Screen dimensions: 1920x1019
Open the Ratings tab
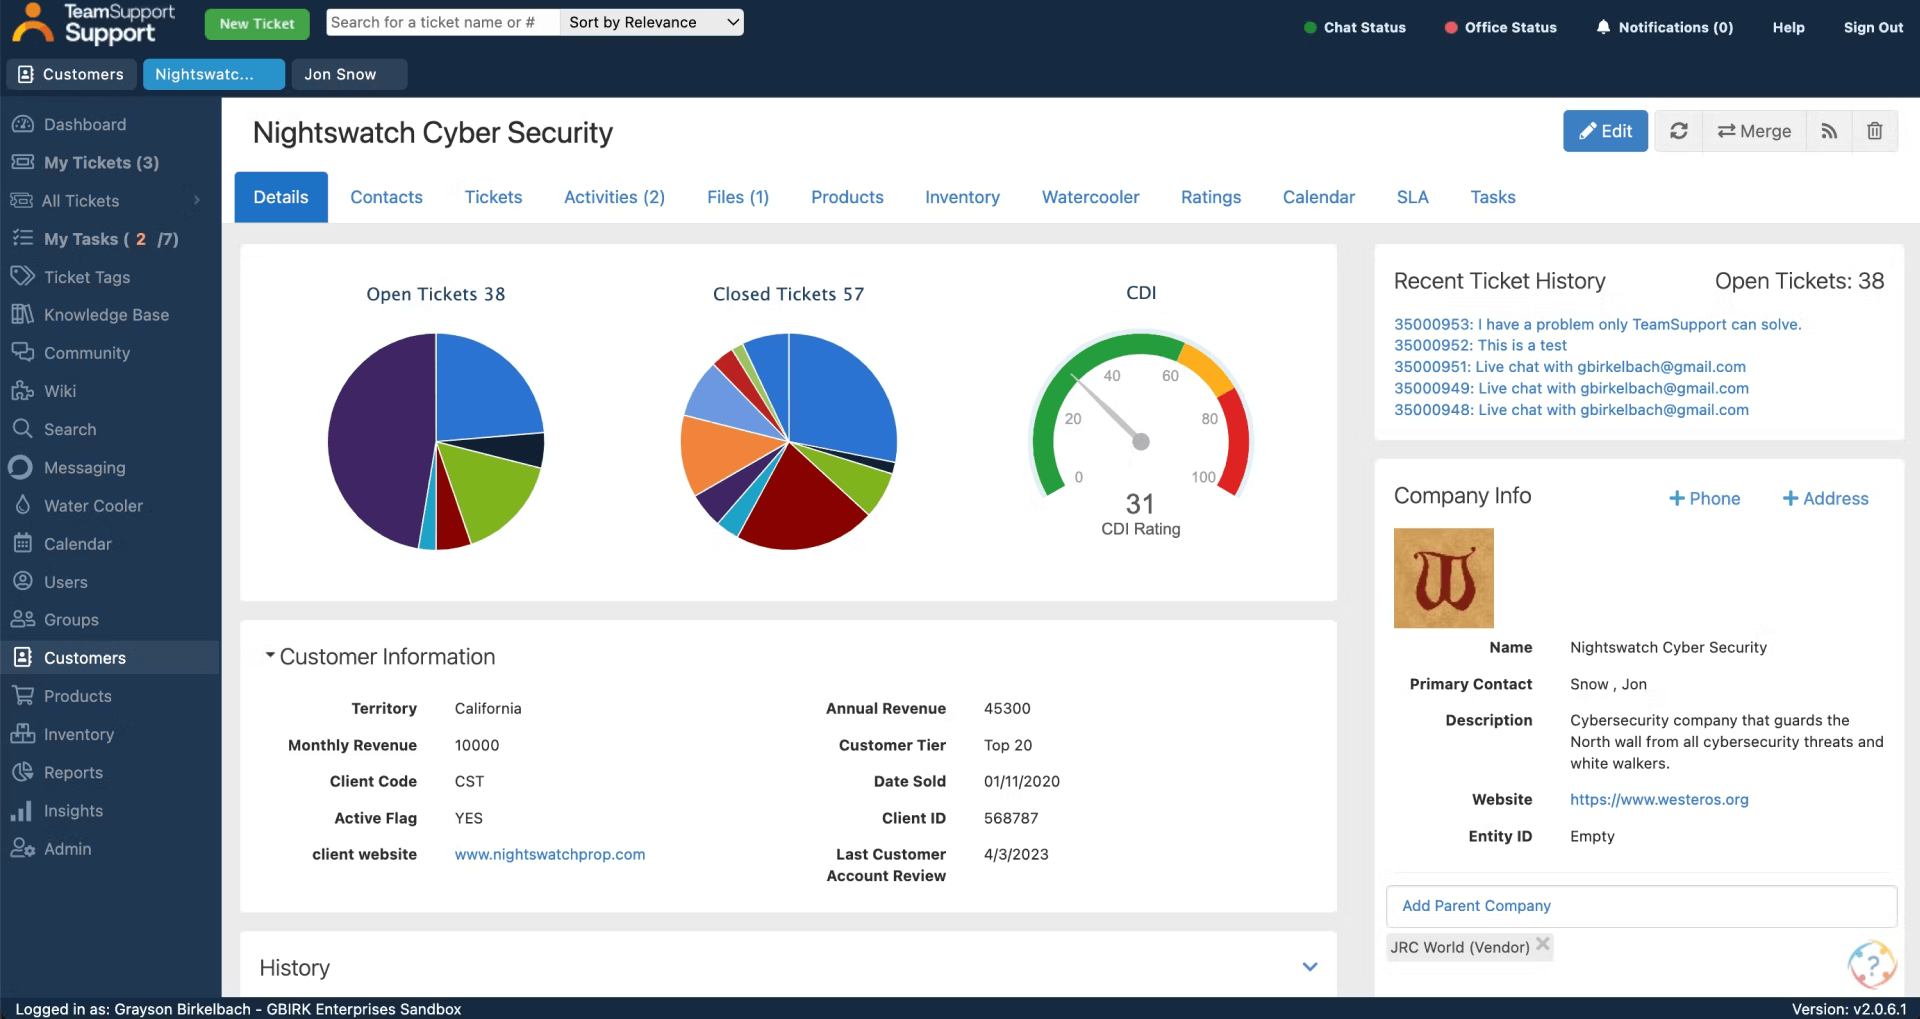pyautogui.click(x=1210, y=197)
